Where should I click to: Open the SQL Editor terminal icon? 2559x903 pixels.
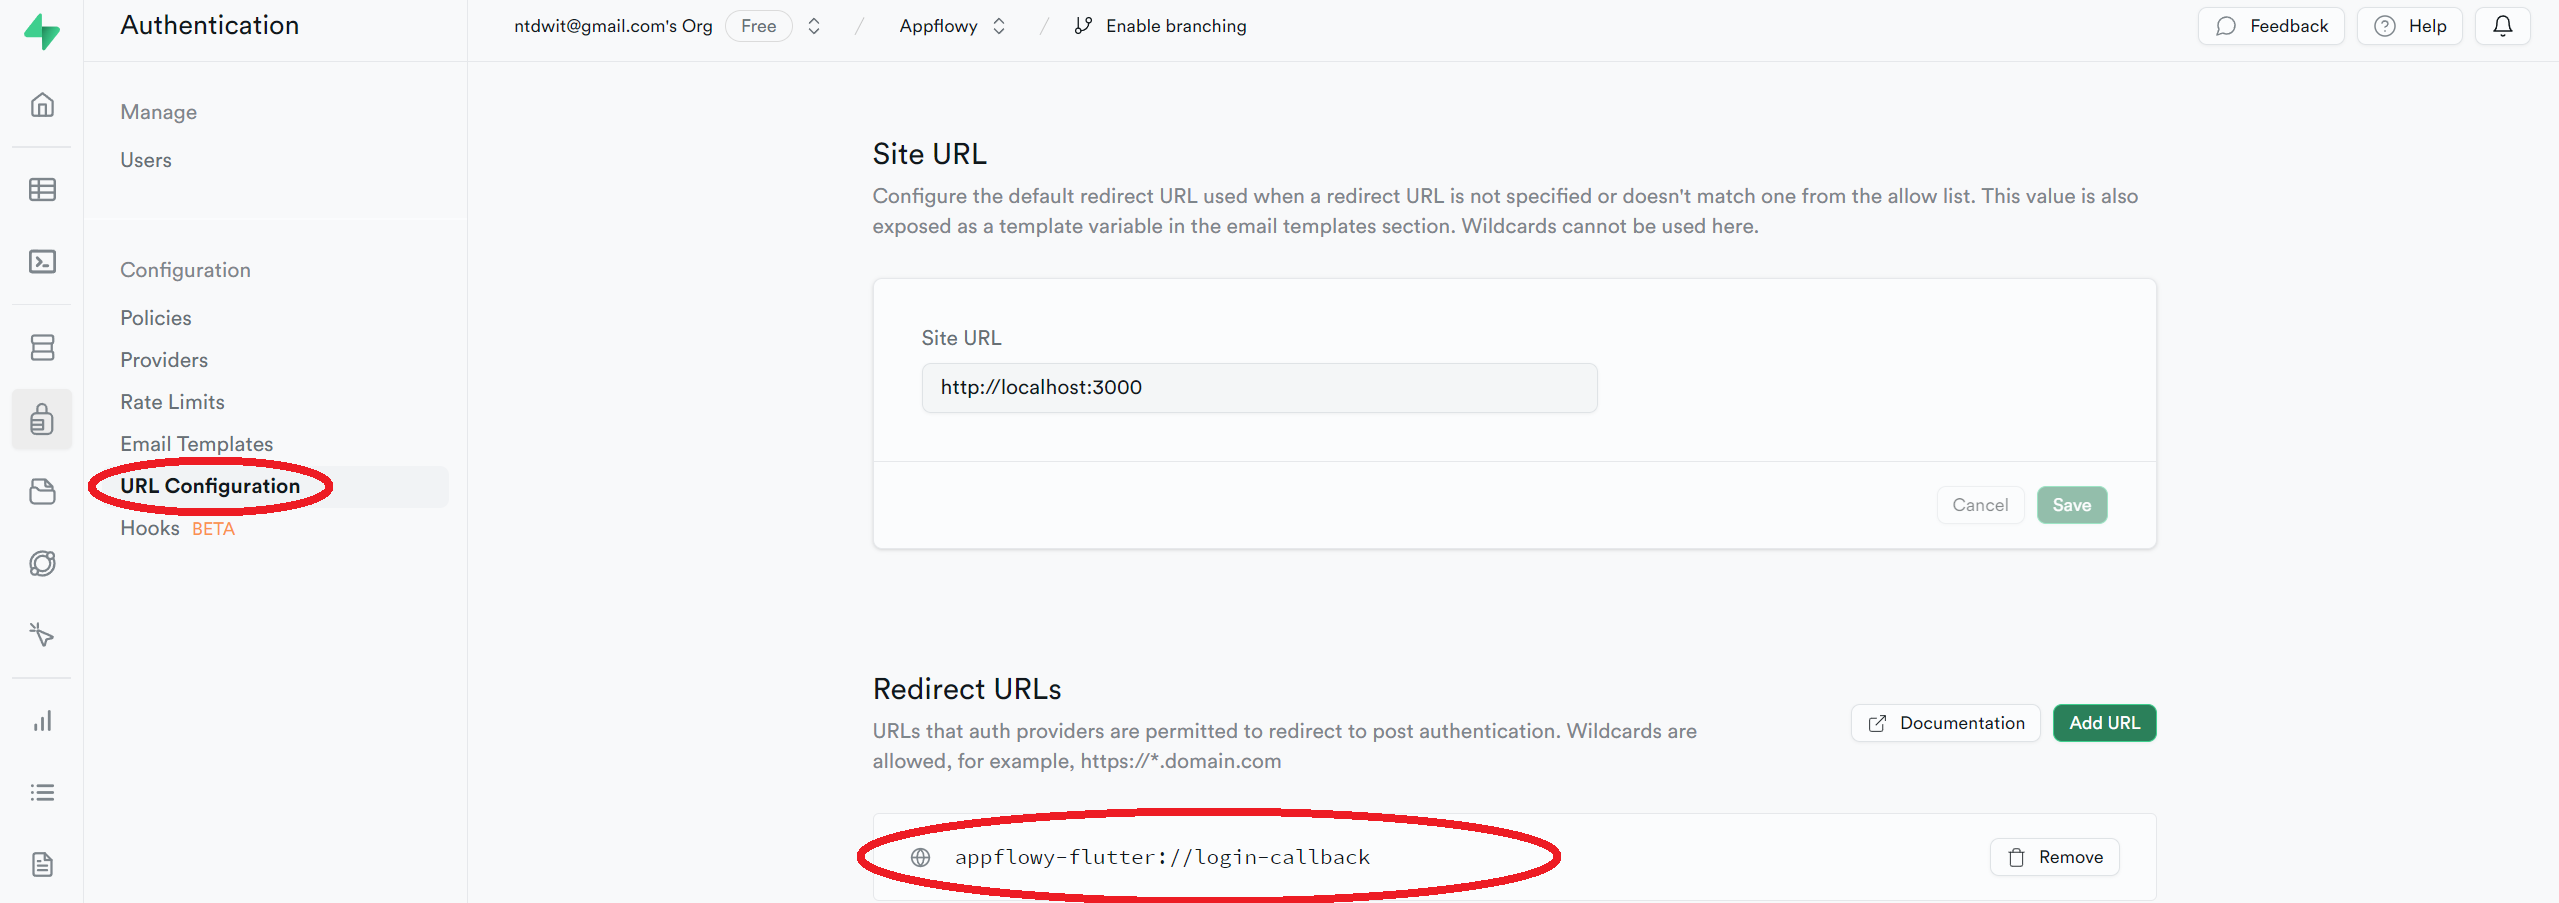tap(42, 262)
